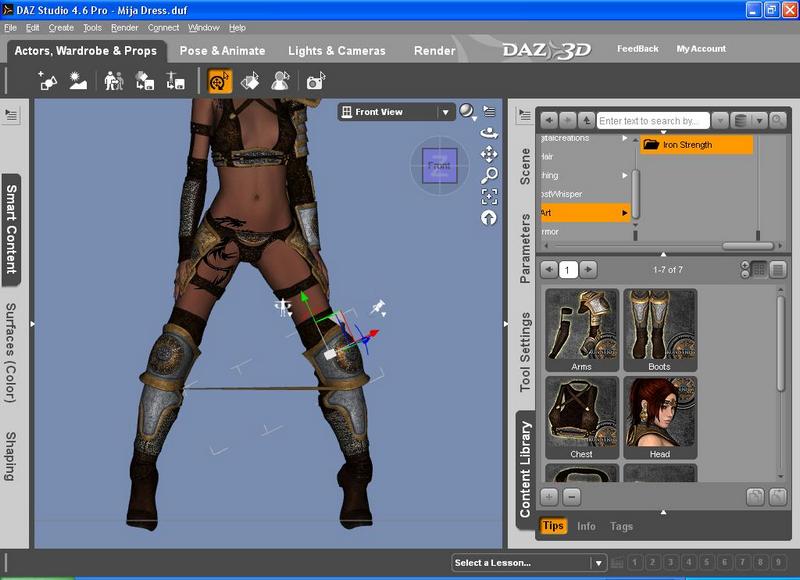This screenshot has height=580, width=800.
Task: Click the frame selection icon in viewport
Action: [x=489, y=196]
